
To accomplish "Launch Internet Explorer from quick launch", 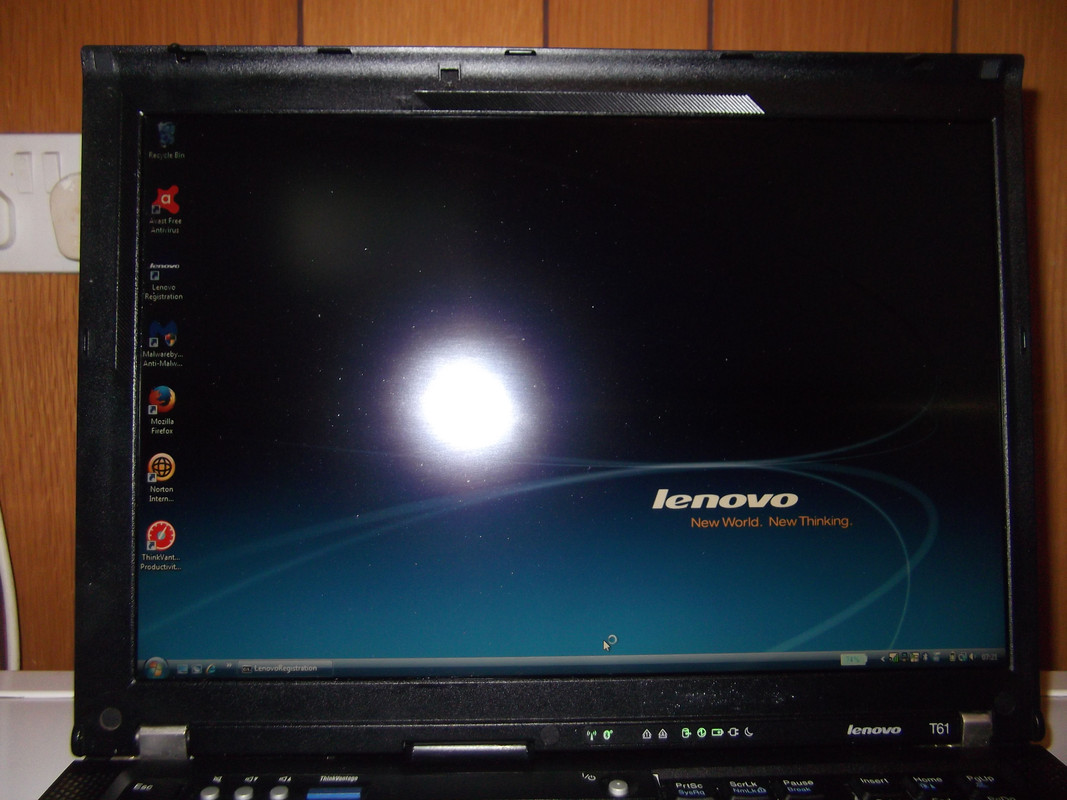I will click(x=211, y=669).
